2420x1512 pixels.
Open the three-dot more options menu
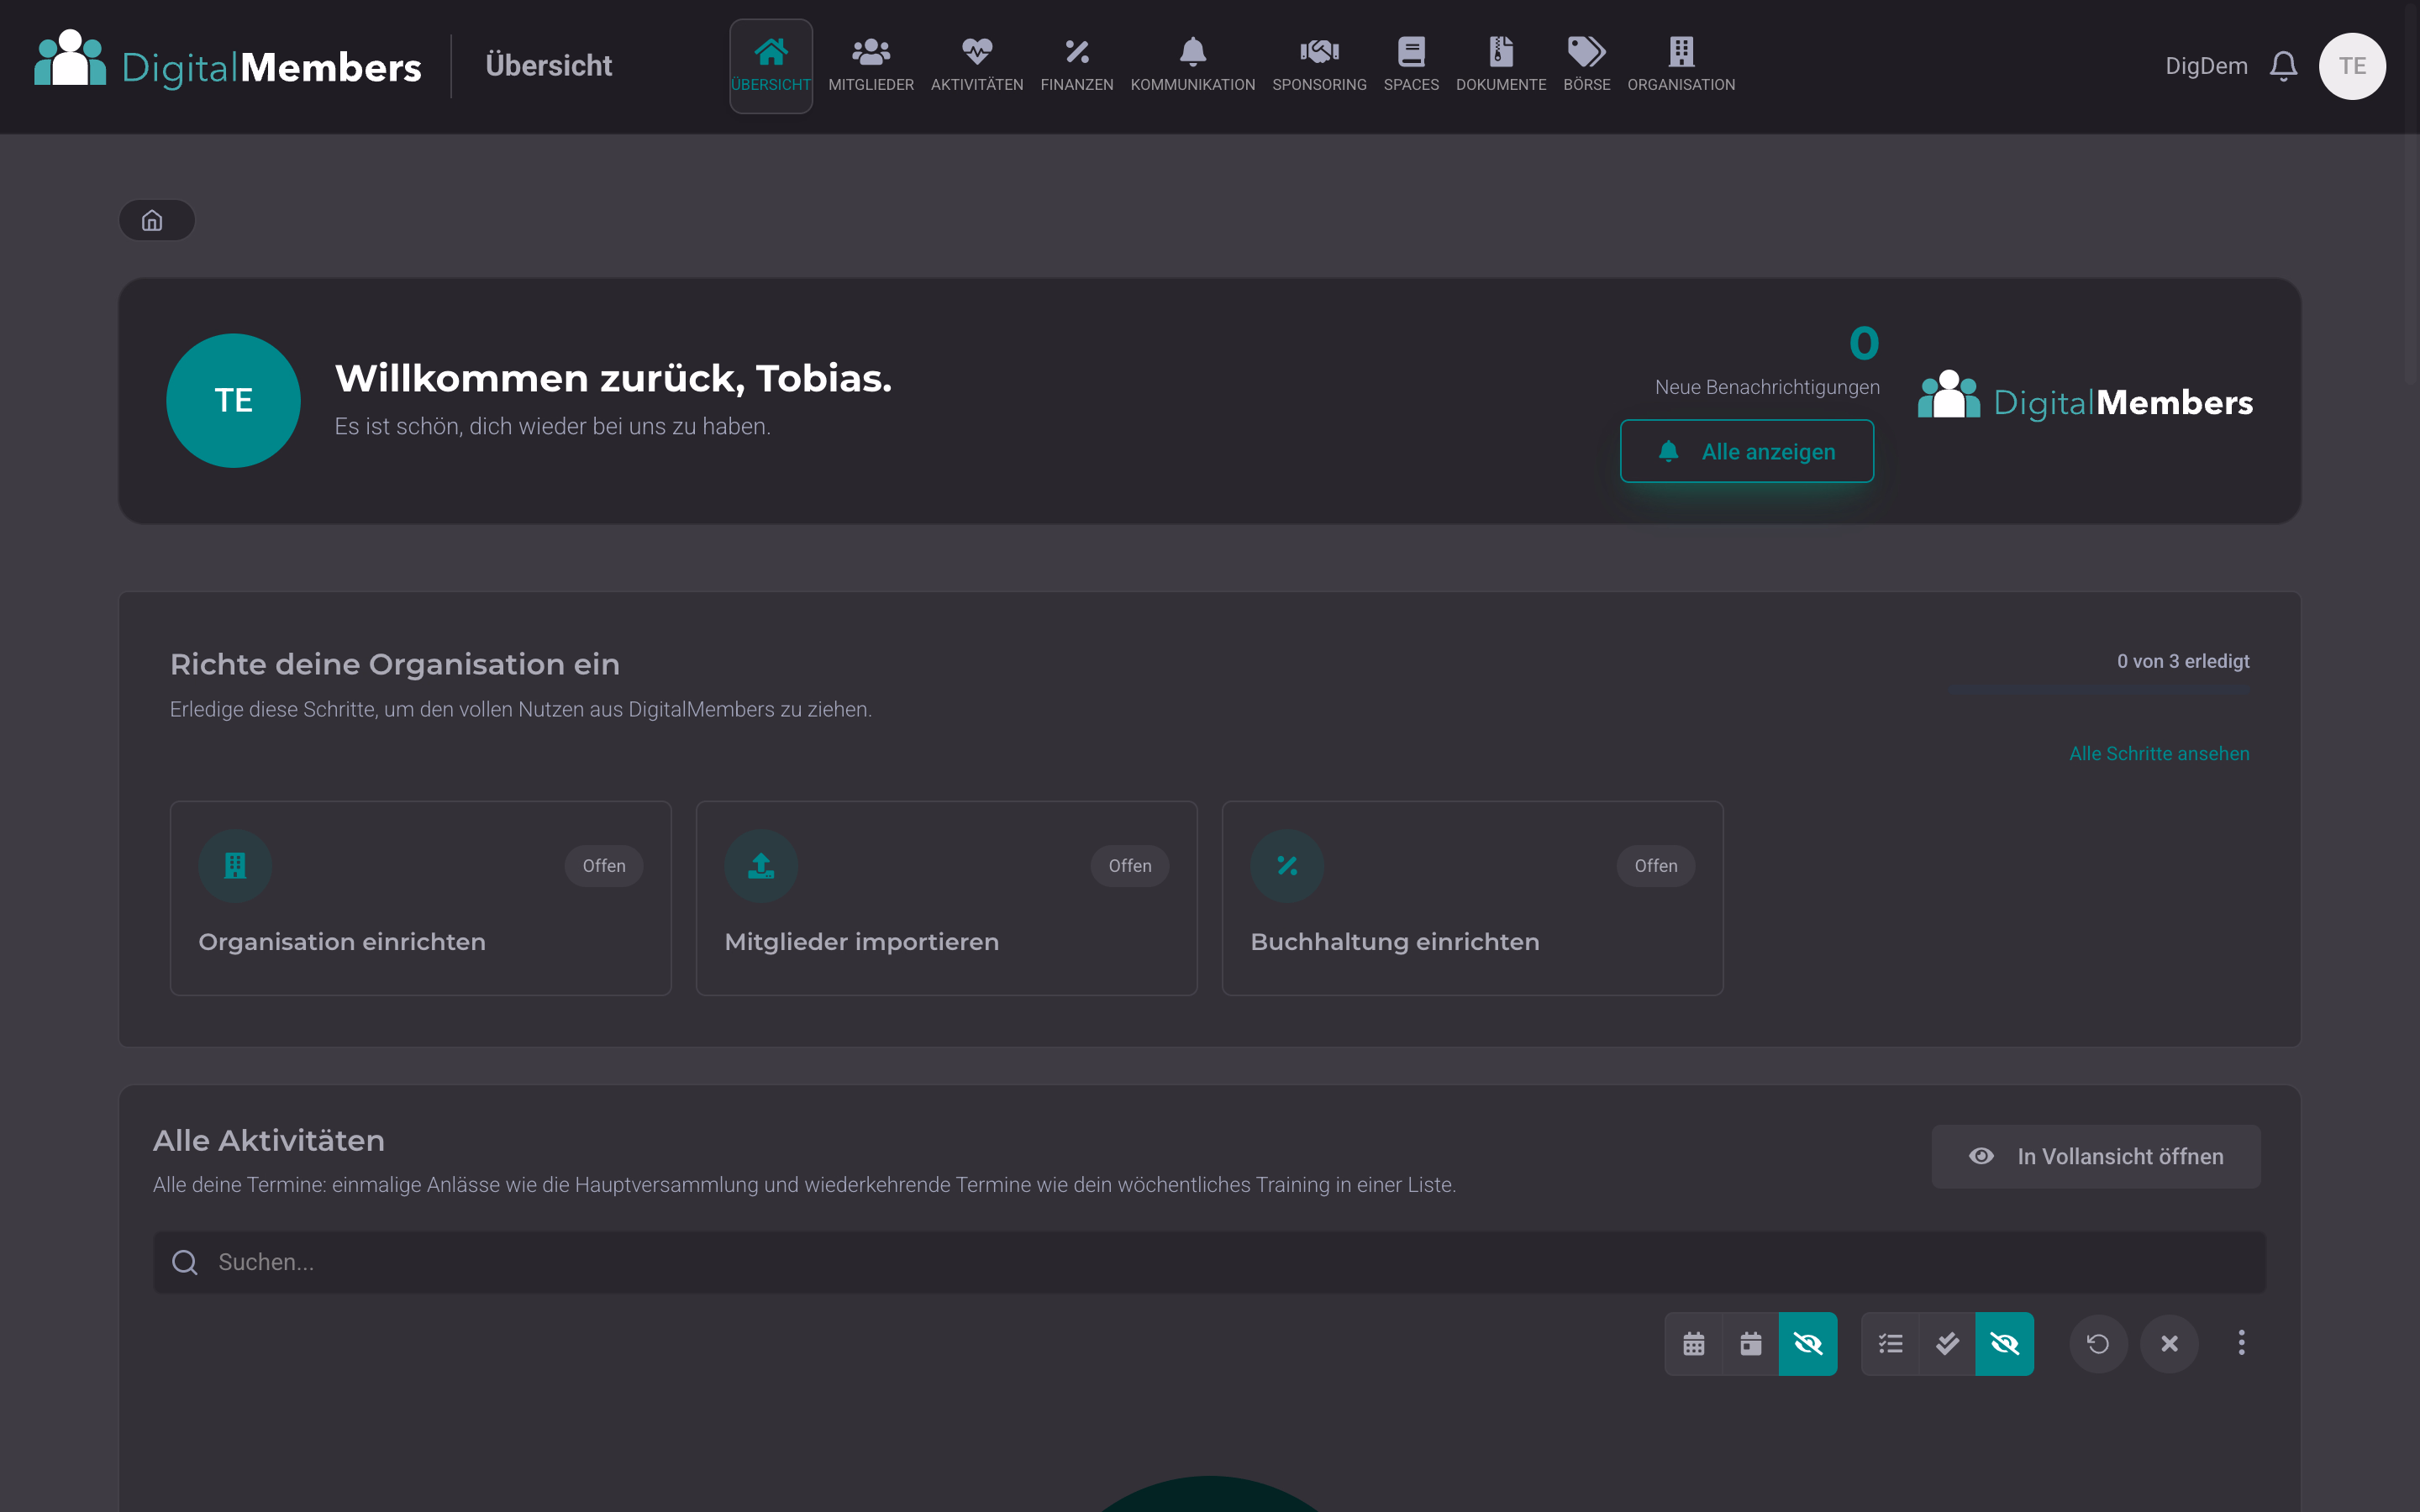(x=2241, y=1343)
